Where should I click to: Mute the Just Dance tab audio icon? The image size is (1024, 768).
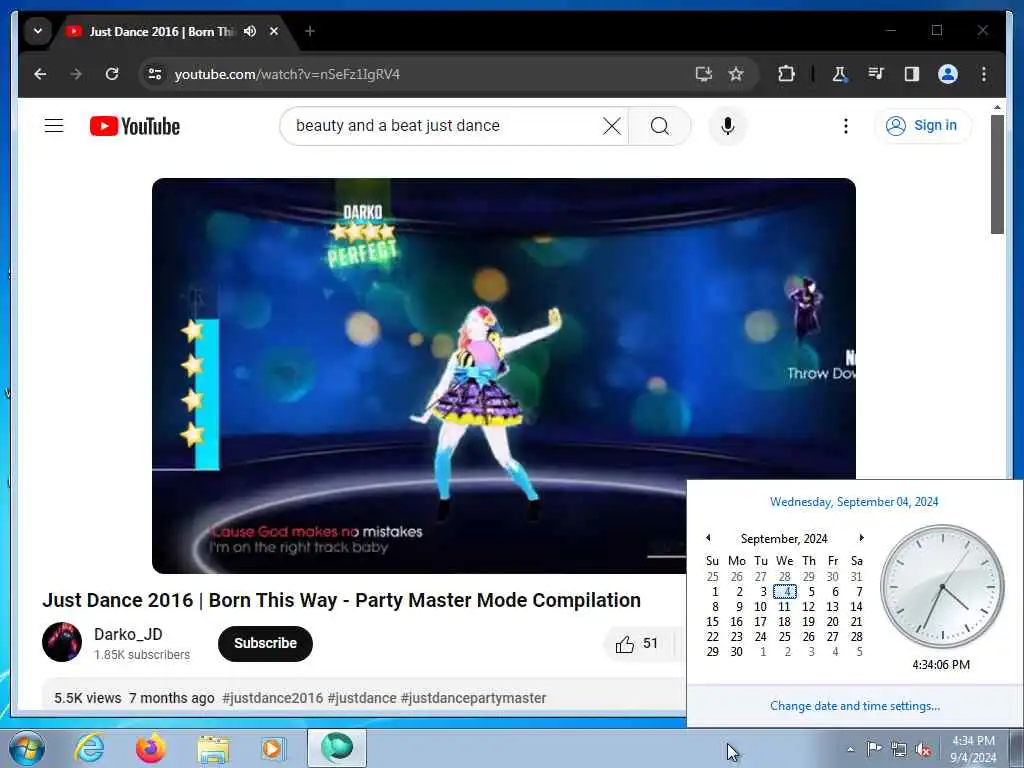(249, 31)
